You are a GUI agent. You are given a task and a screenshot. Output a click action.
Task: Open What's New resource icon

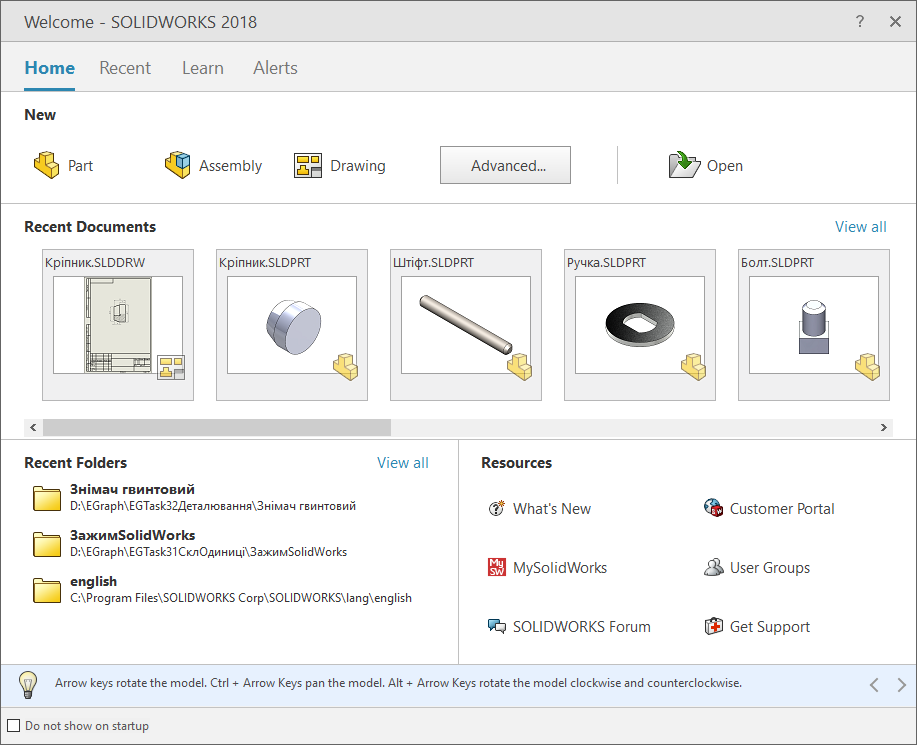(496, 508)
